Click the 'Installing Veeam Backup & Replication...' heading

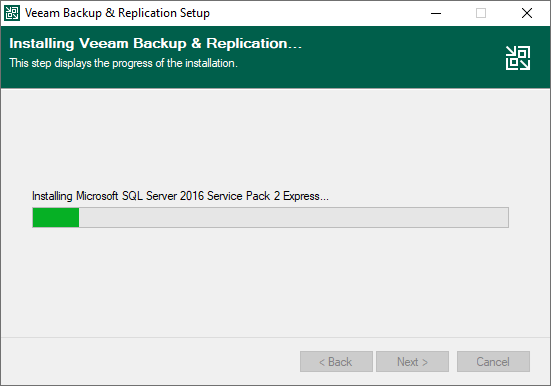point(155,44)
